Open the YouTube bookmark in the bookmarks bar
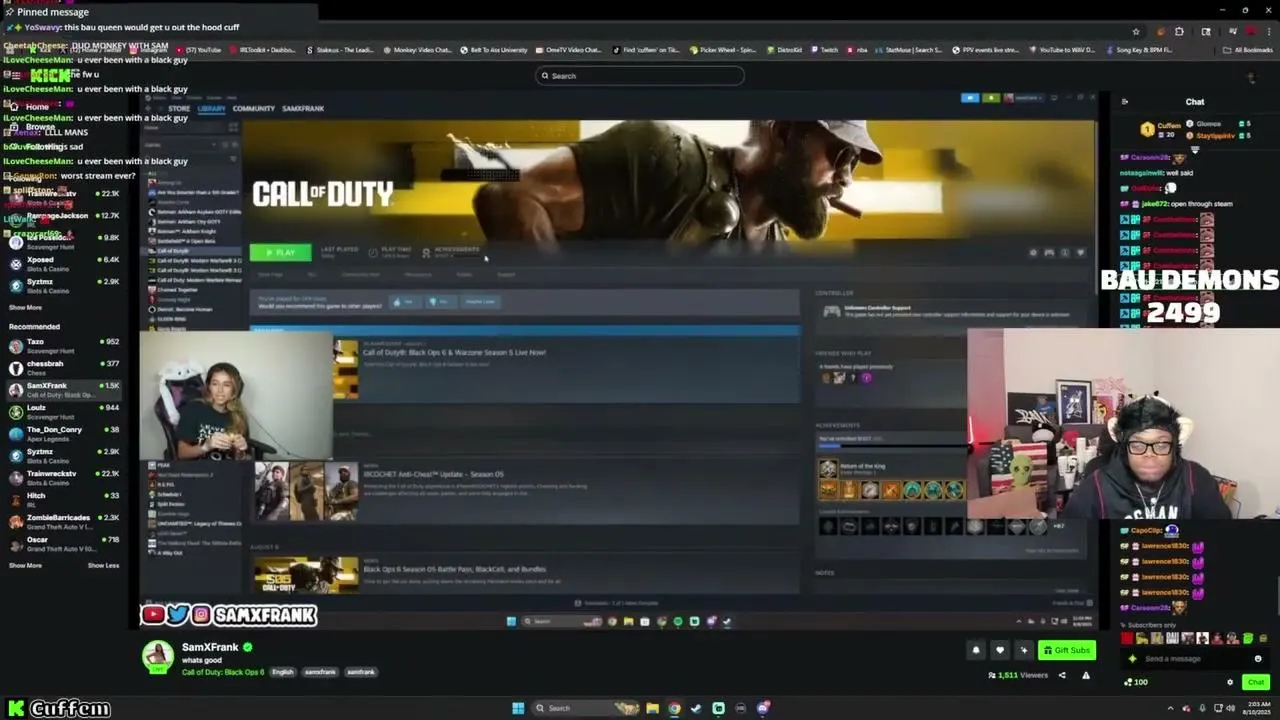Image resolution: width=1280 pixels, height=720 pixels. (x=199, y=50)
